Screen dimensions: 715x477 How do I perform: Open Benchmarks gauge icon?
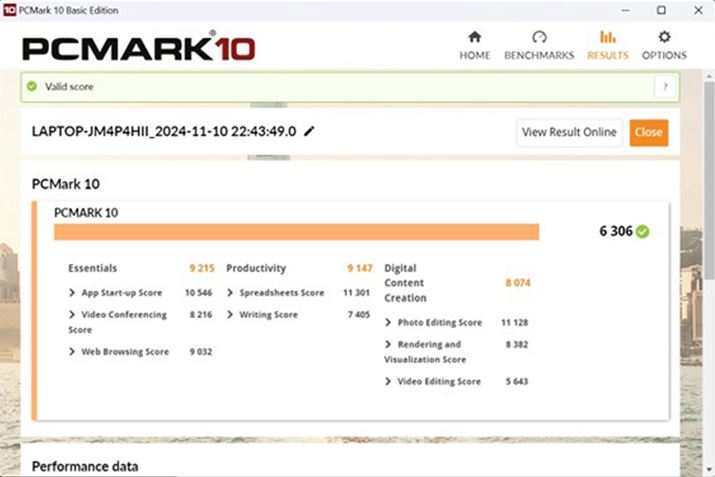539,37
